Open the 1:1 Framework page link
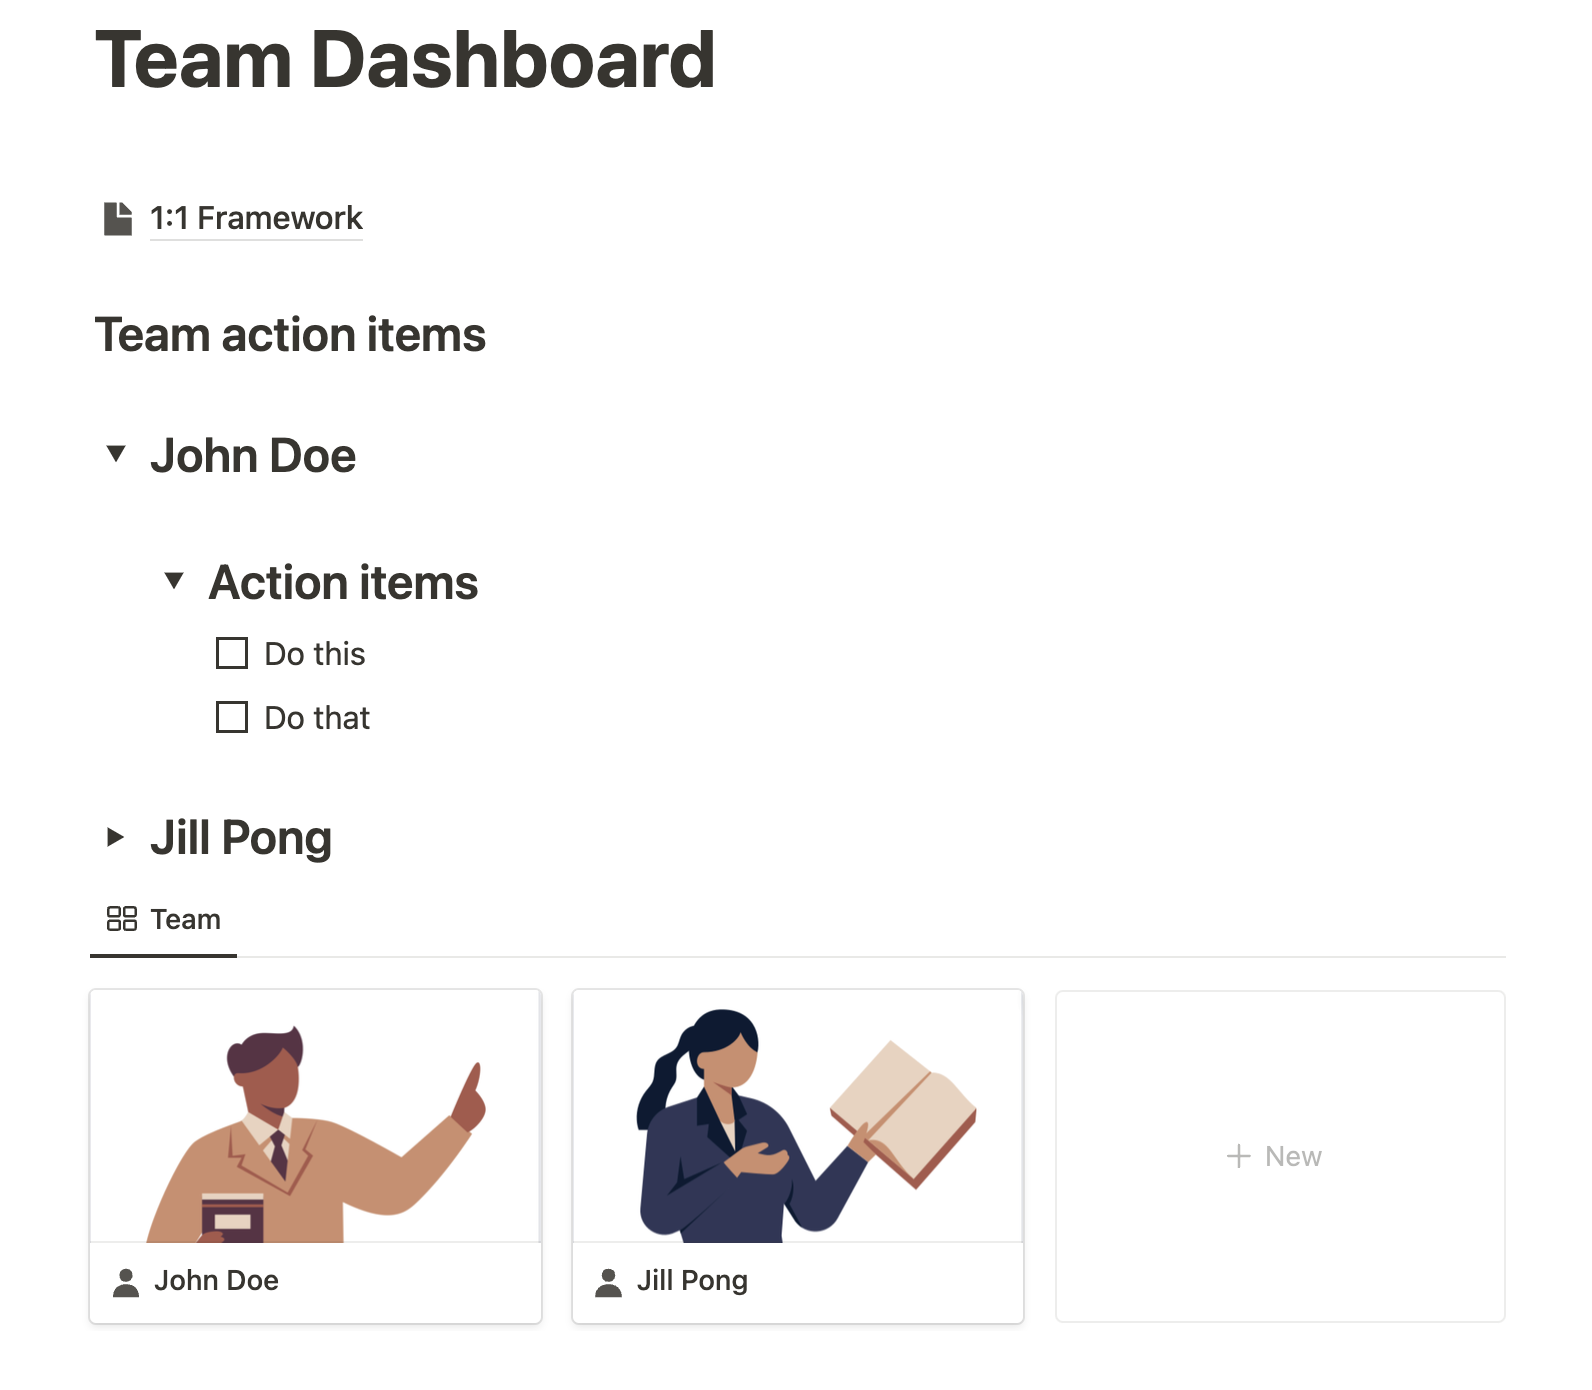The height and width of the screenshot is (1390, 1592). 256,218
